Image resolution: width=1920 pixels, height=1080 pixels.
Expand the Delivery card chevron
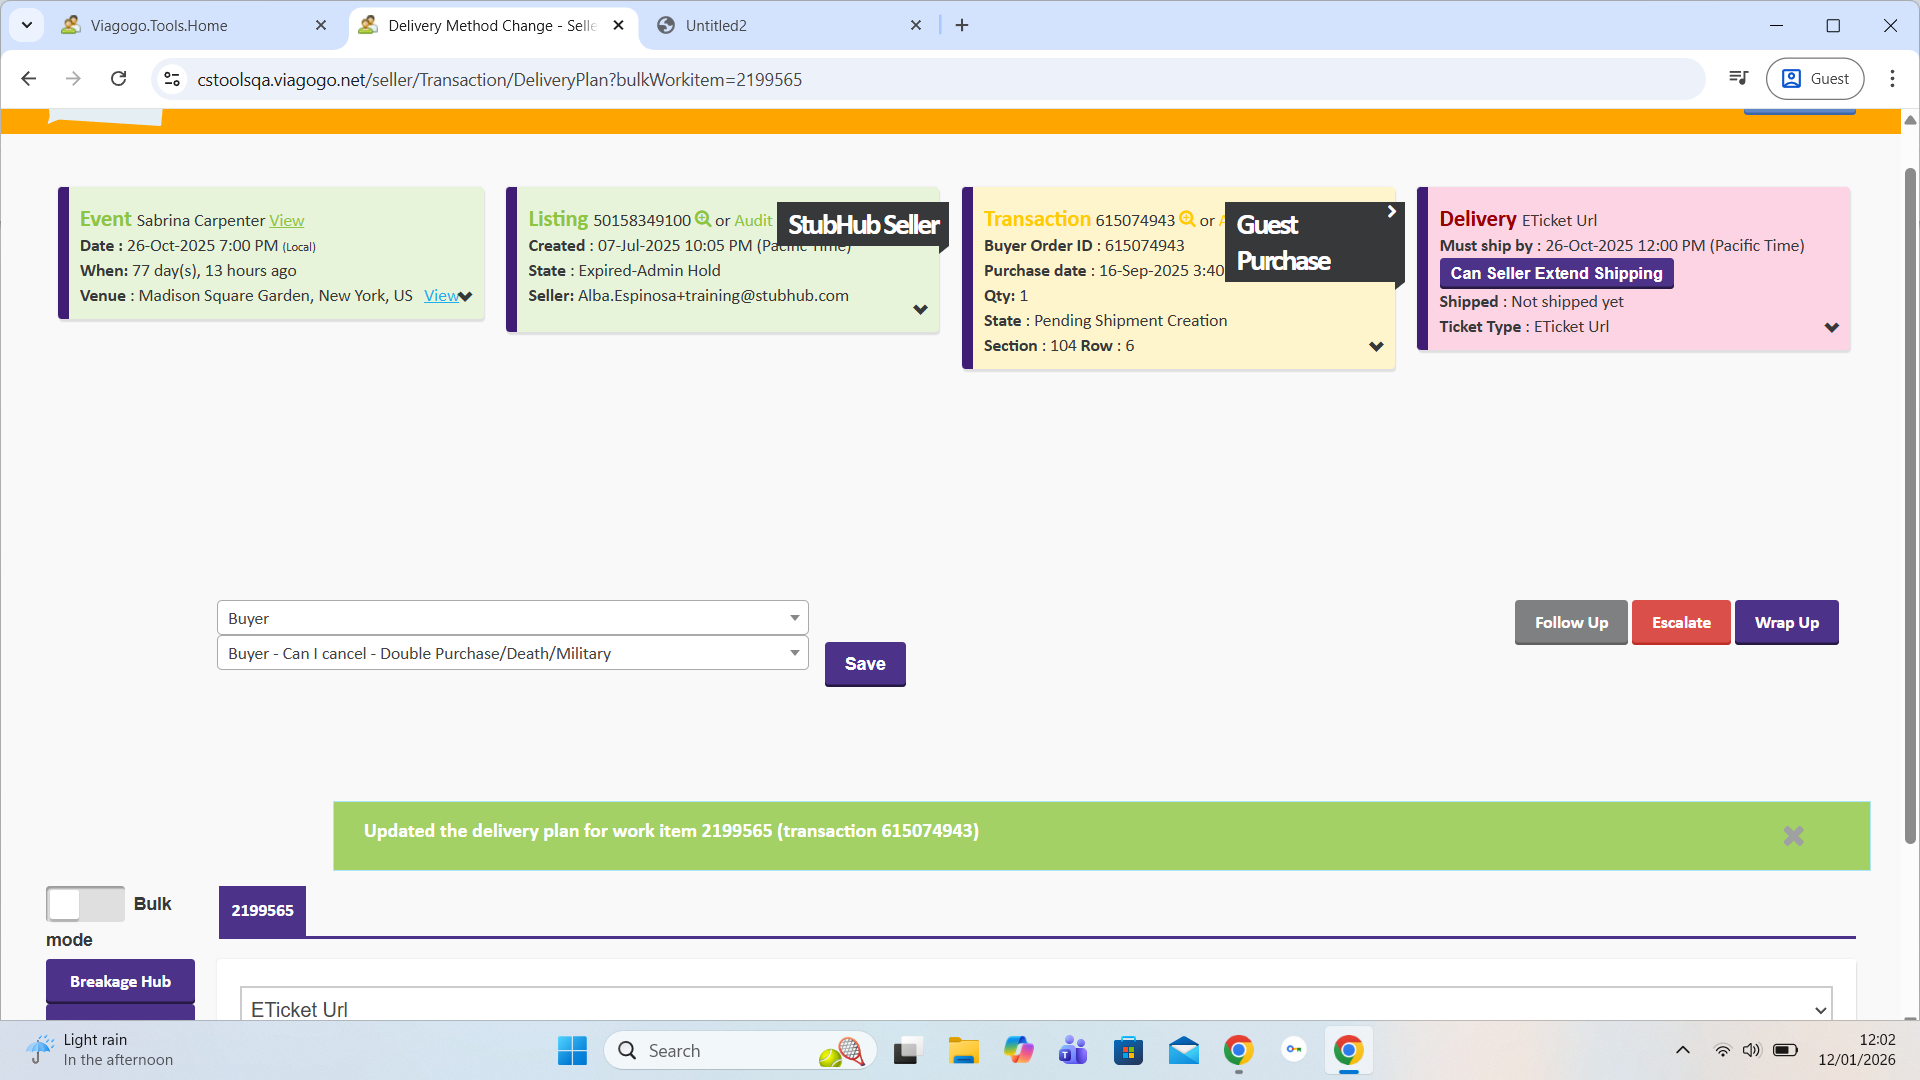pyautogui.click(x=1831, y=328)
